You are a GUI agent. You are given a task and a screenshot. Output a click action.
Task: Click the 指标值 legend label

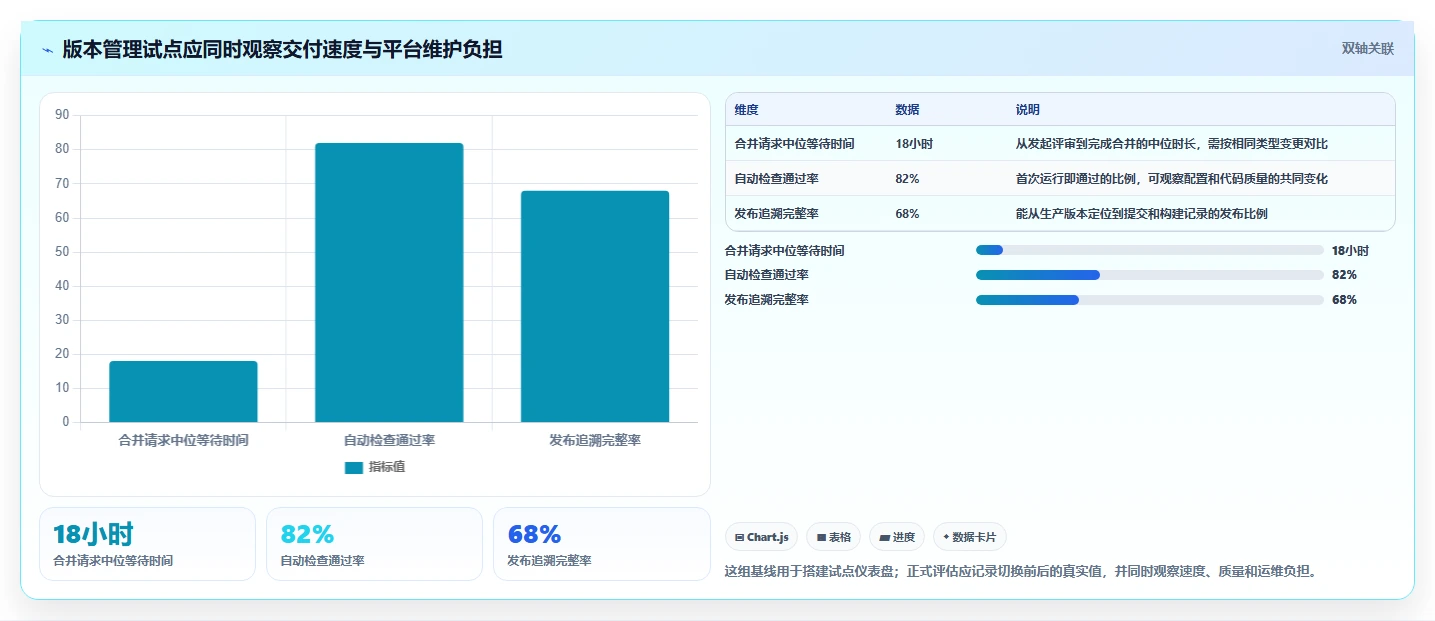click(x=387, y=467)
